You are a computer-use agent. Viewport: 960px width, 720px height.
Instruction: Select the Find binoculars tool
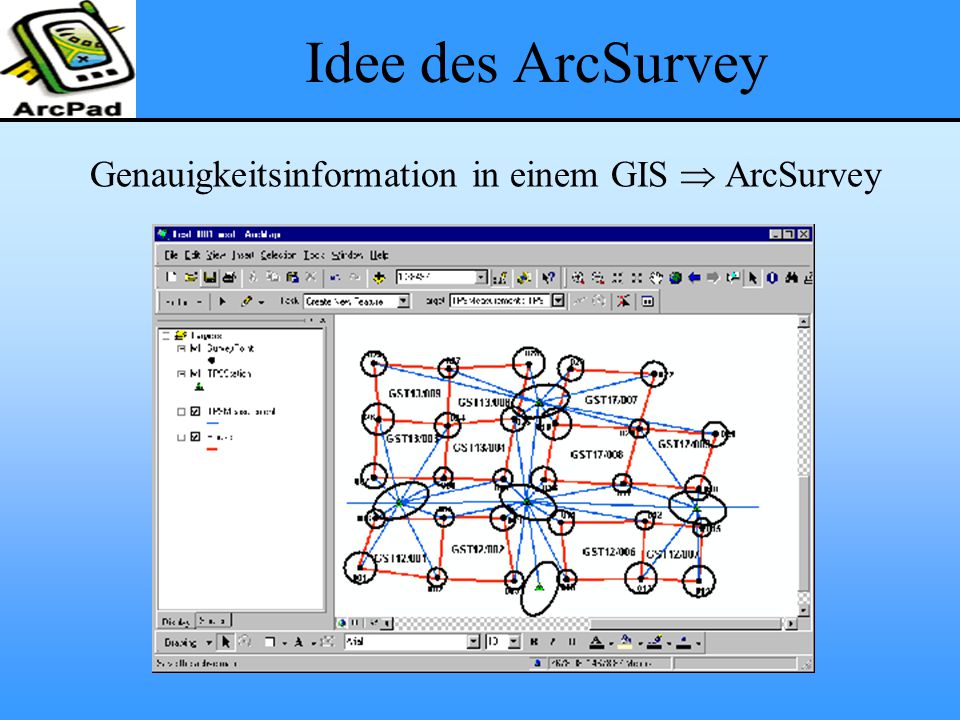tap(792, 277)
